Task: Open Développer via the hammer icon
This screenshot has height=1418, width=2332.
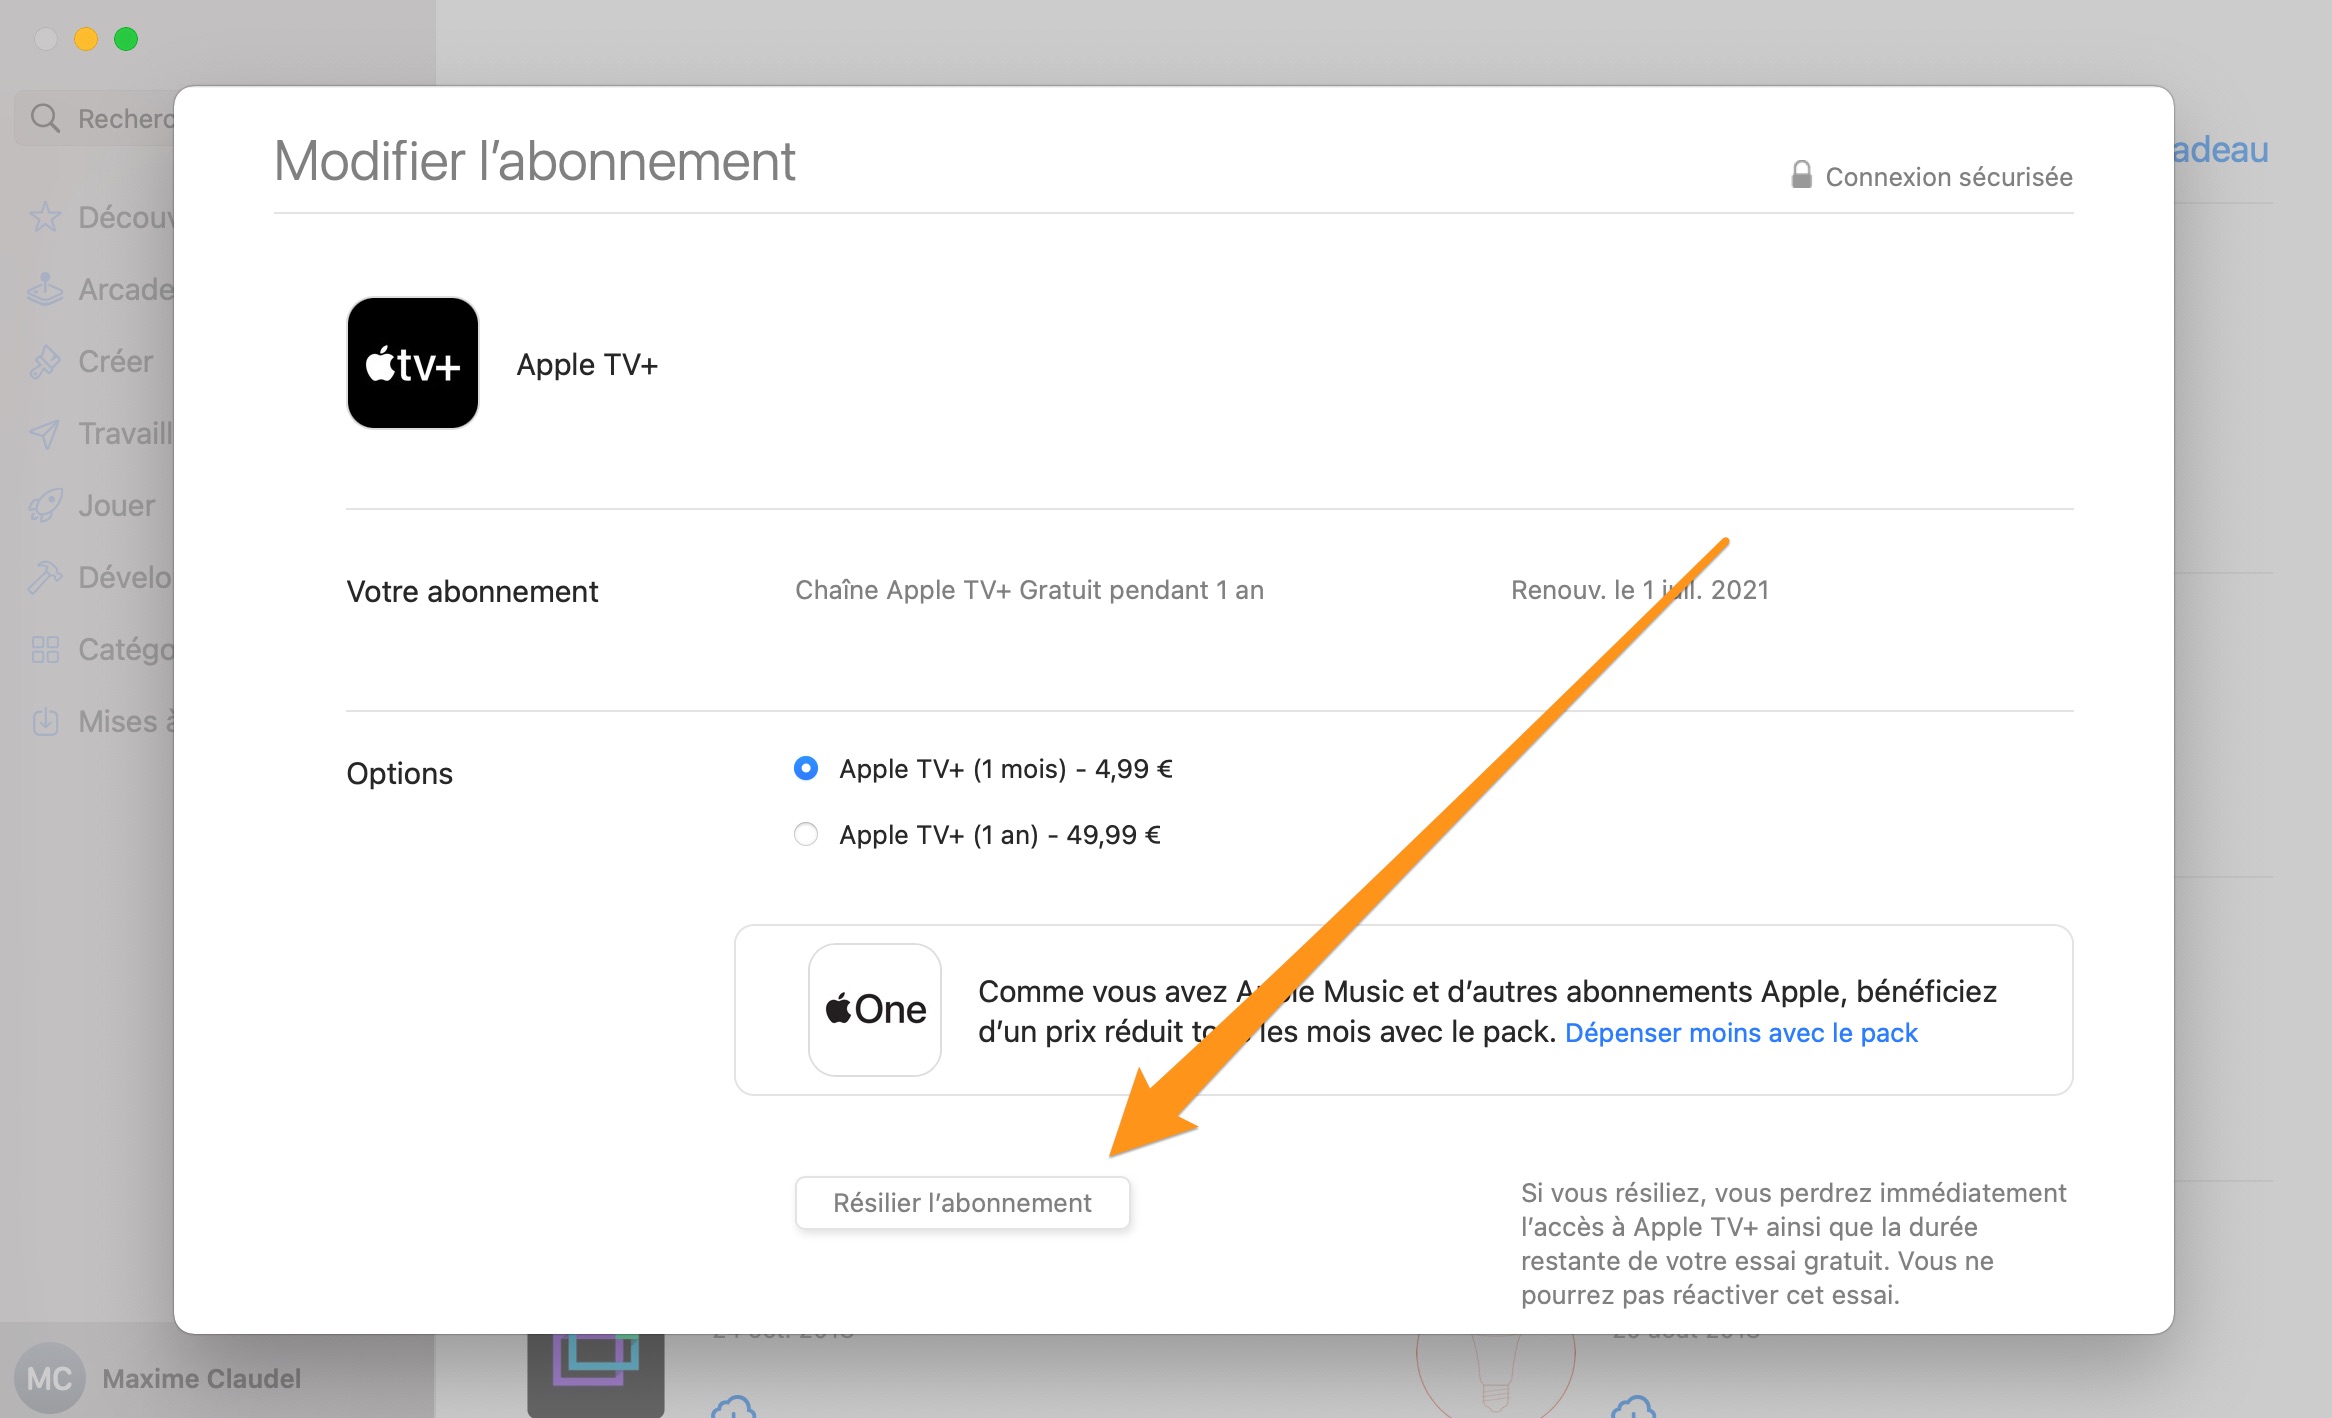Action: tap(45, 577)
